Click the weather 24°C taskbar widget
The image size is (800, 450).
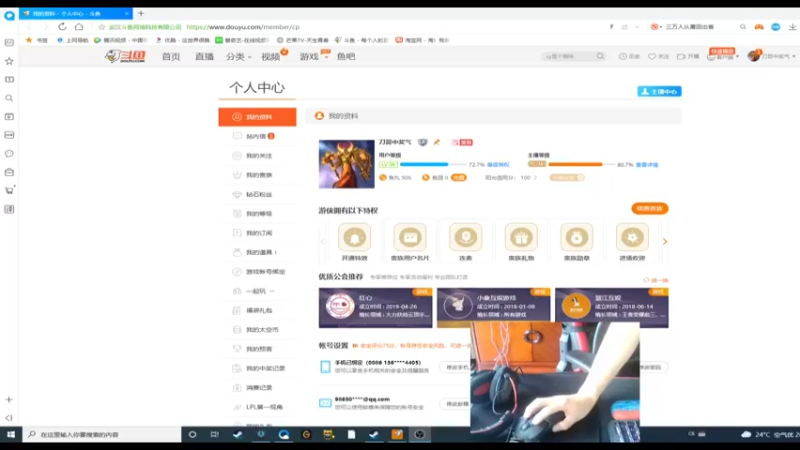[x=769, y=434]
